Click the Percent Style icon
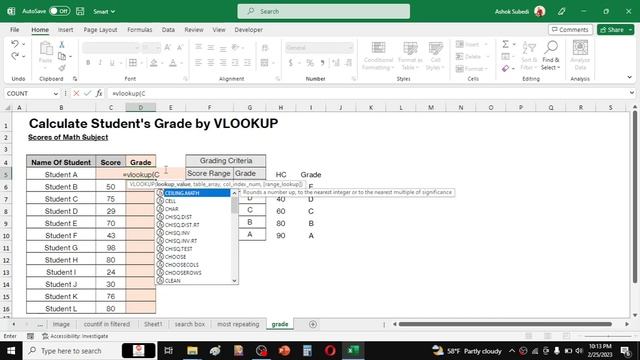Image resolution: width=640 pixels, height=360 pixels. click(310, 63)
